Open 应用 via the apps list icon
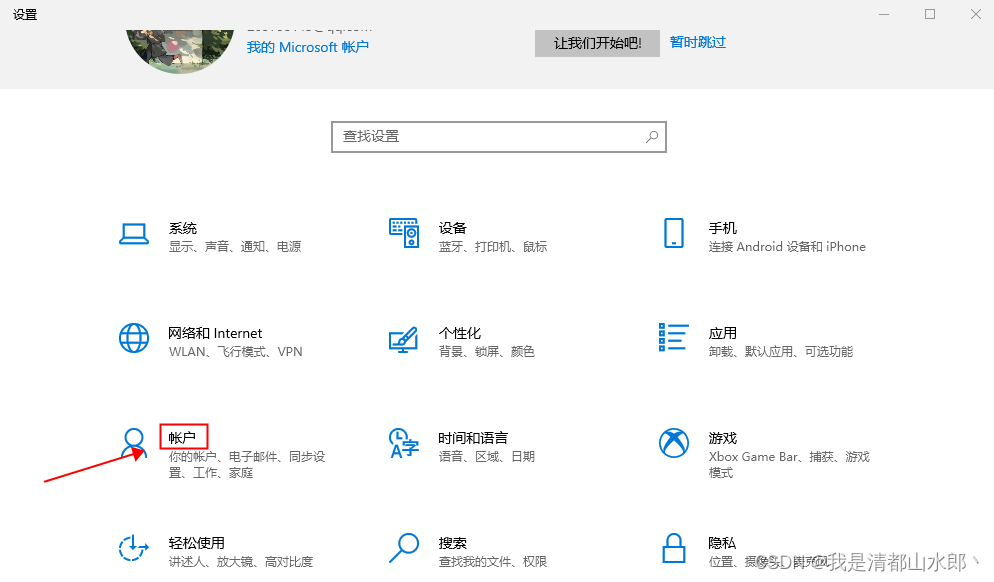Viewport: 994px width, 582px height. (673, 339)
